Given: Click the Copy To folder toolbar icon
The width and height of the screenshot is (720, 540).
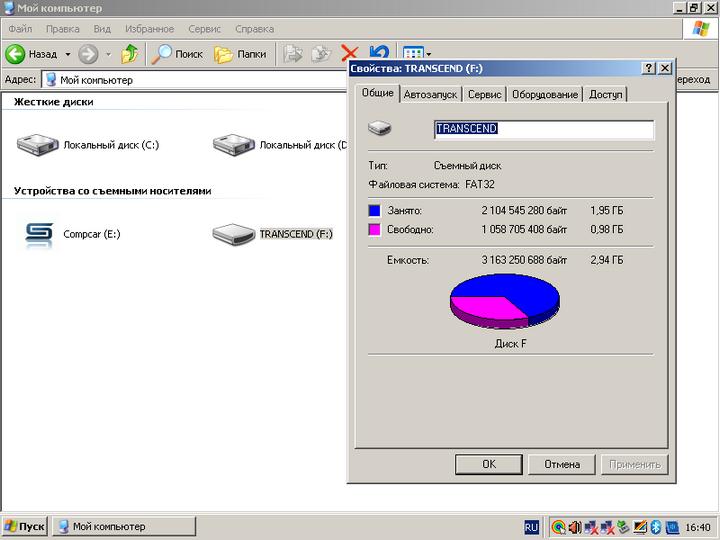Looking at the screenshot, I should point(321,54).
